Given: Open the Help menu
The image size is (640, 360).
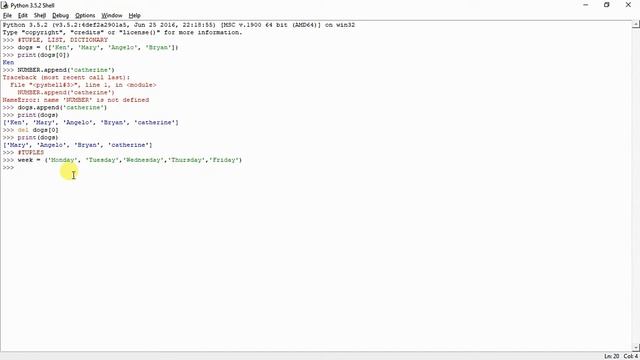Looking at the screenshot, I should click(134, 16).
